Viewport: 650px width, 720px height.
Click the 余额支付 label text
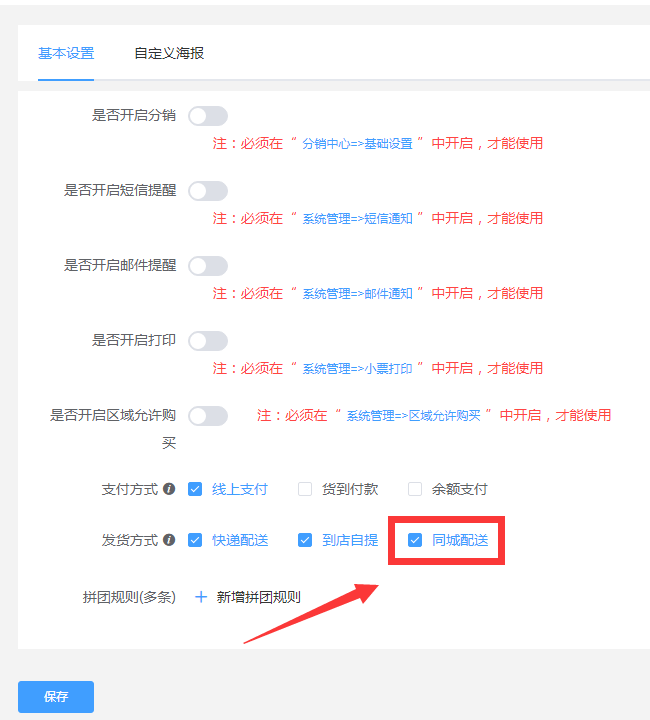pyautogui.click(x=459, y=489)
